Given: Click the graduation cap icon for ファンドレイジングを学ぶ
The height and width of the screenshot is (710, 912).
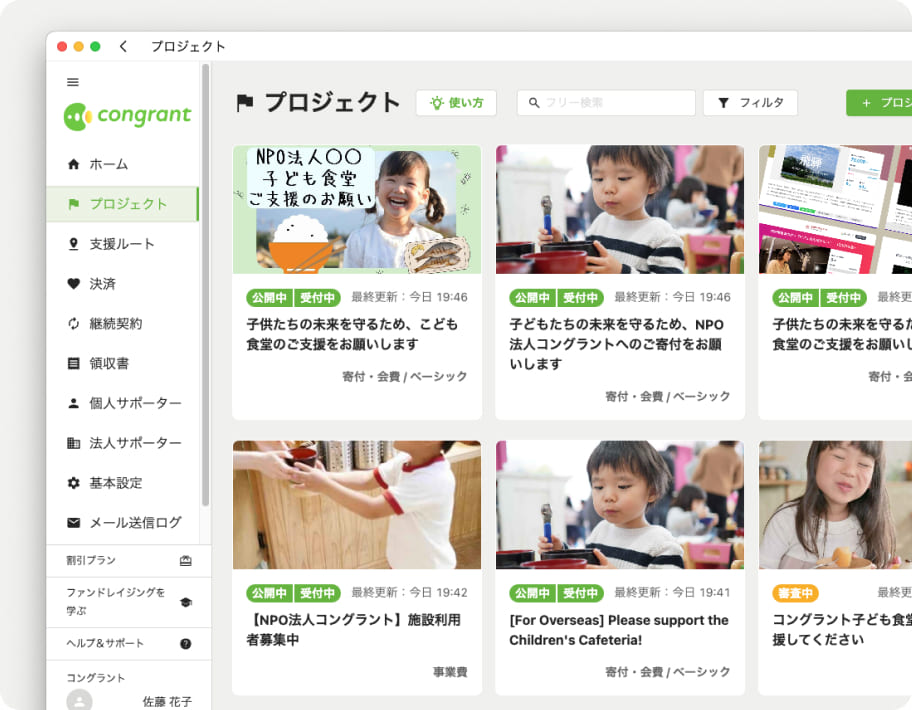Looking at the screenshot, I should [186, 602].
